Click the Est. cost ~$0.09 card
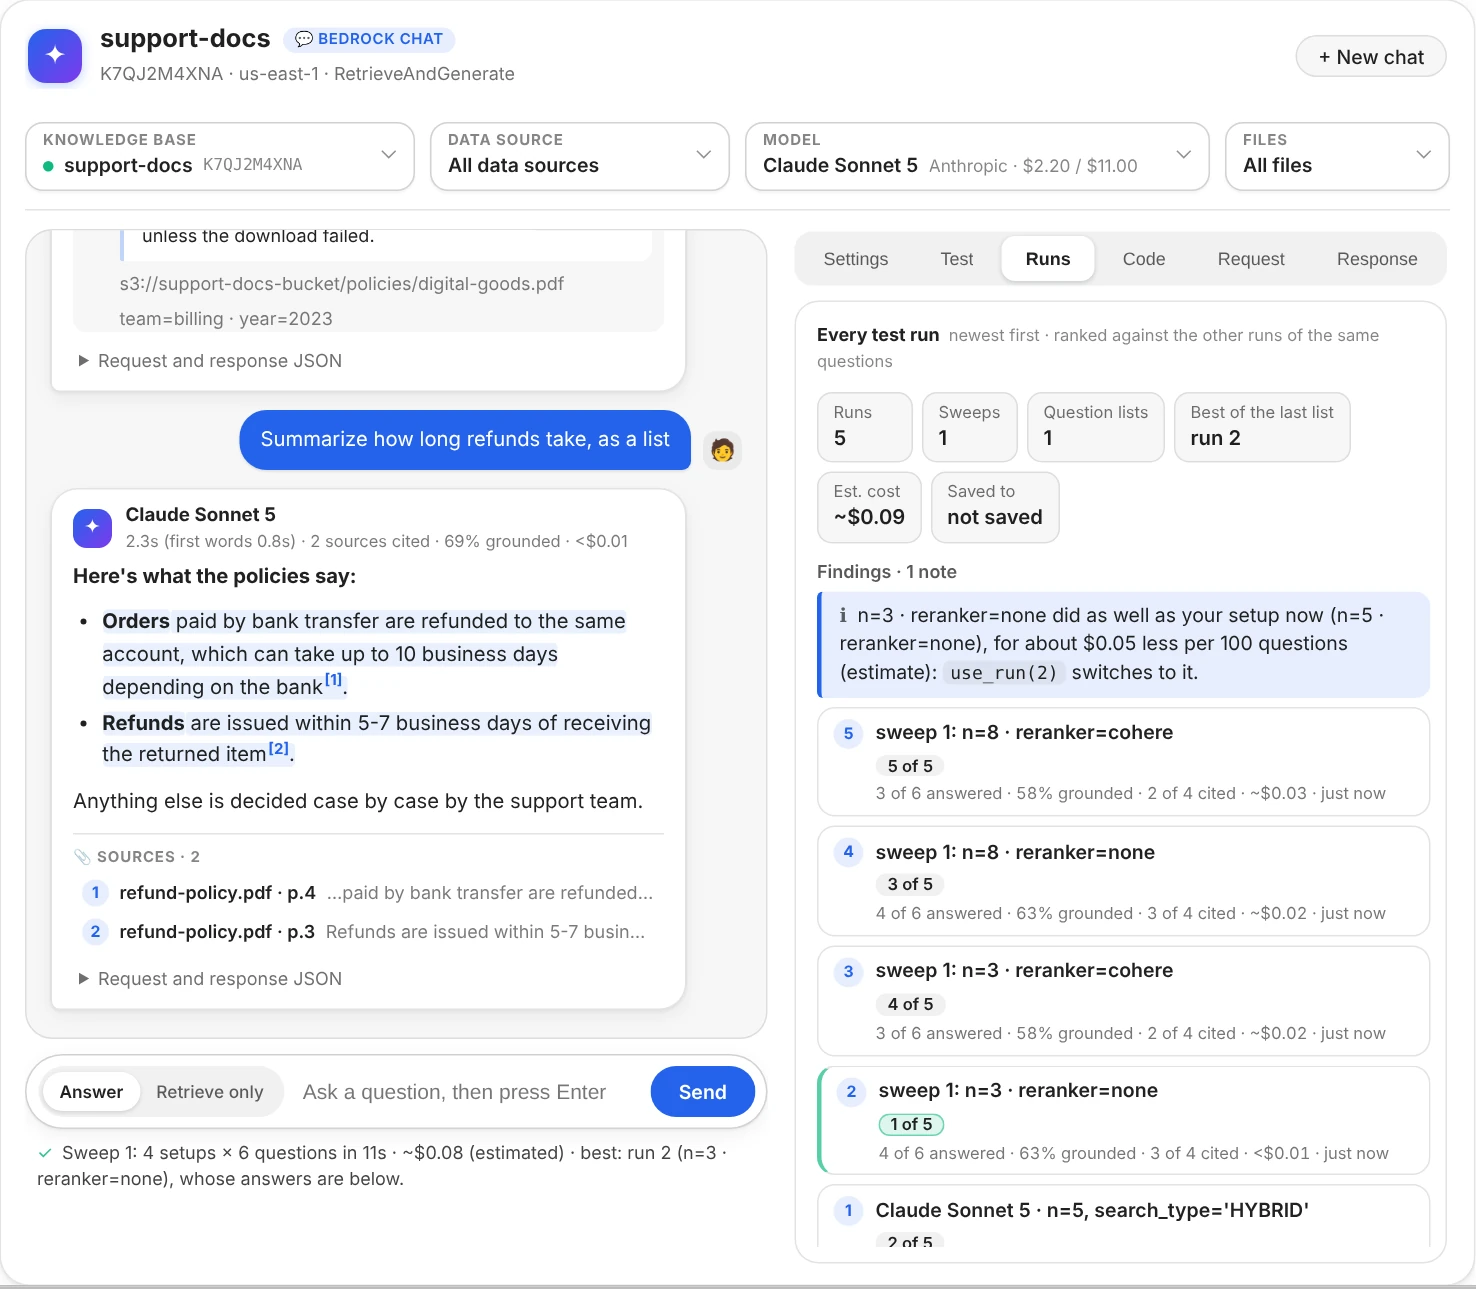1476x1289 pixels. [869, 507]
